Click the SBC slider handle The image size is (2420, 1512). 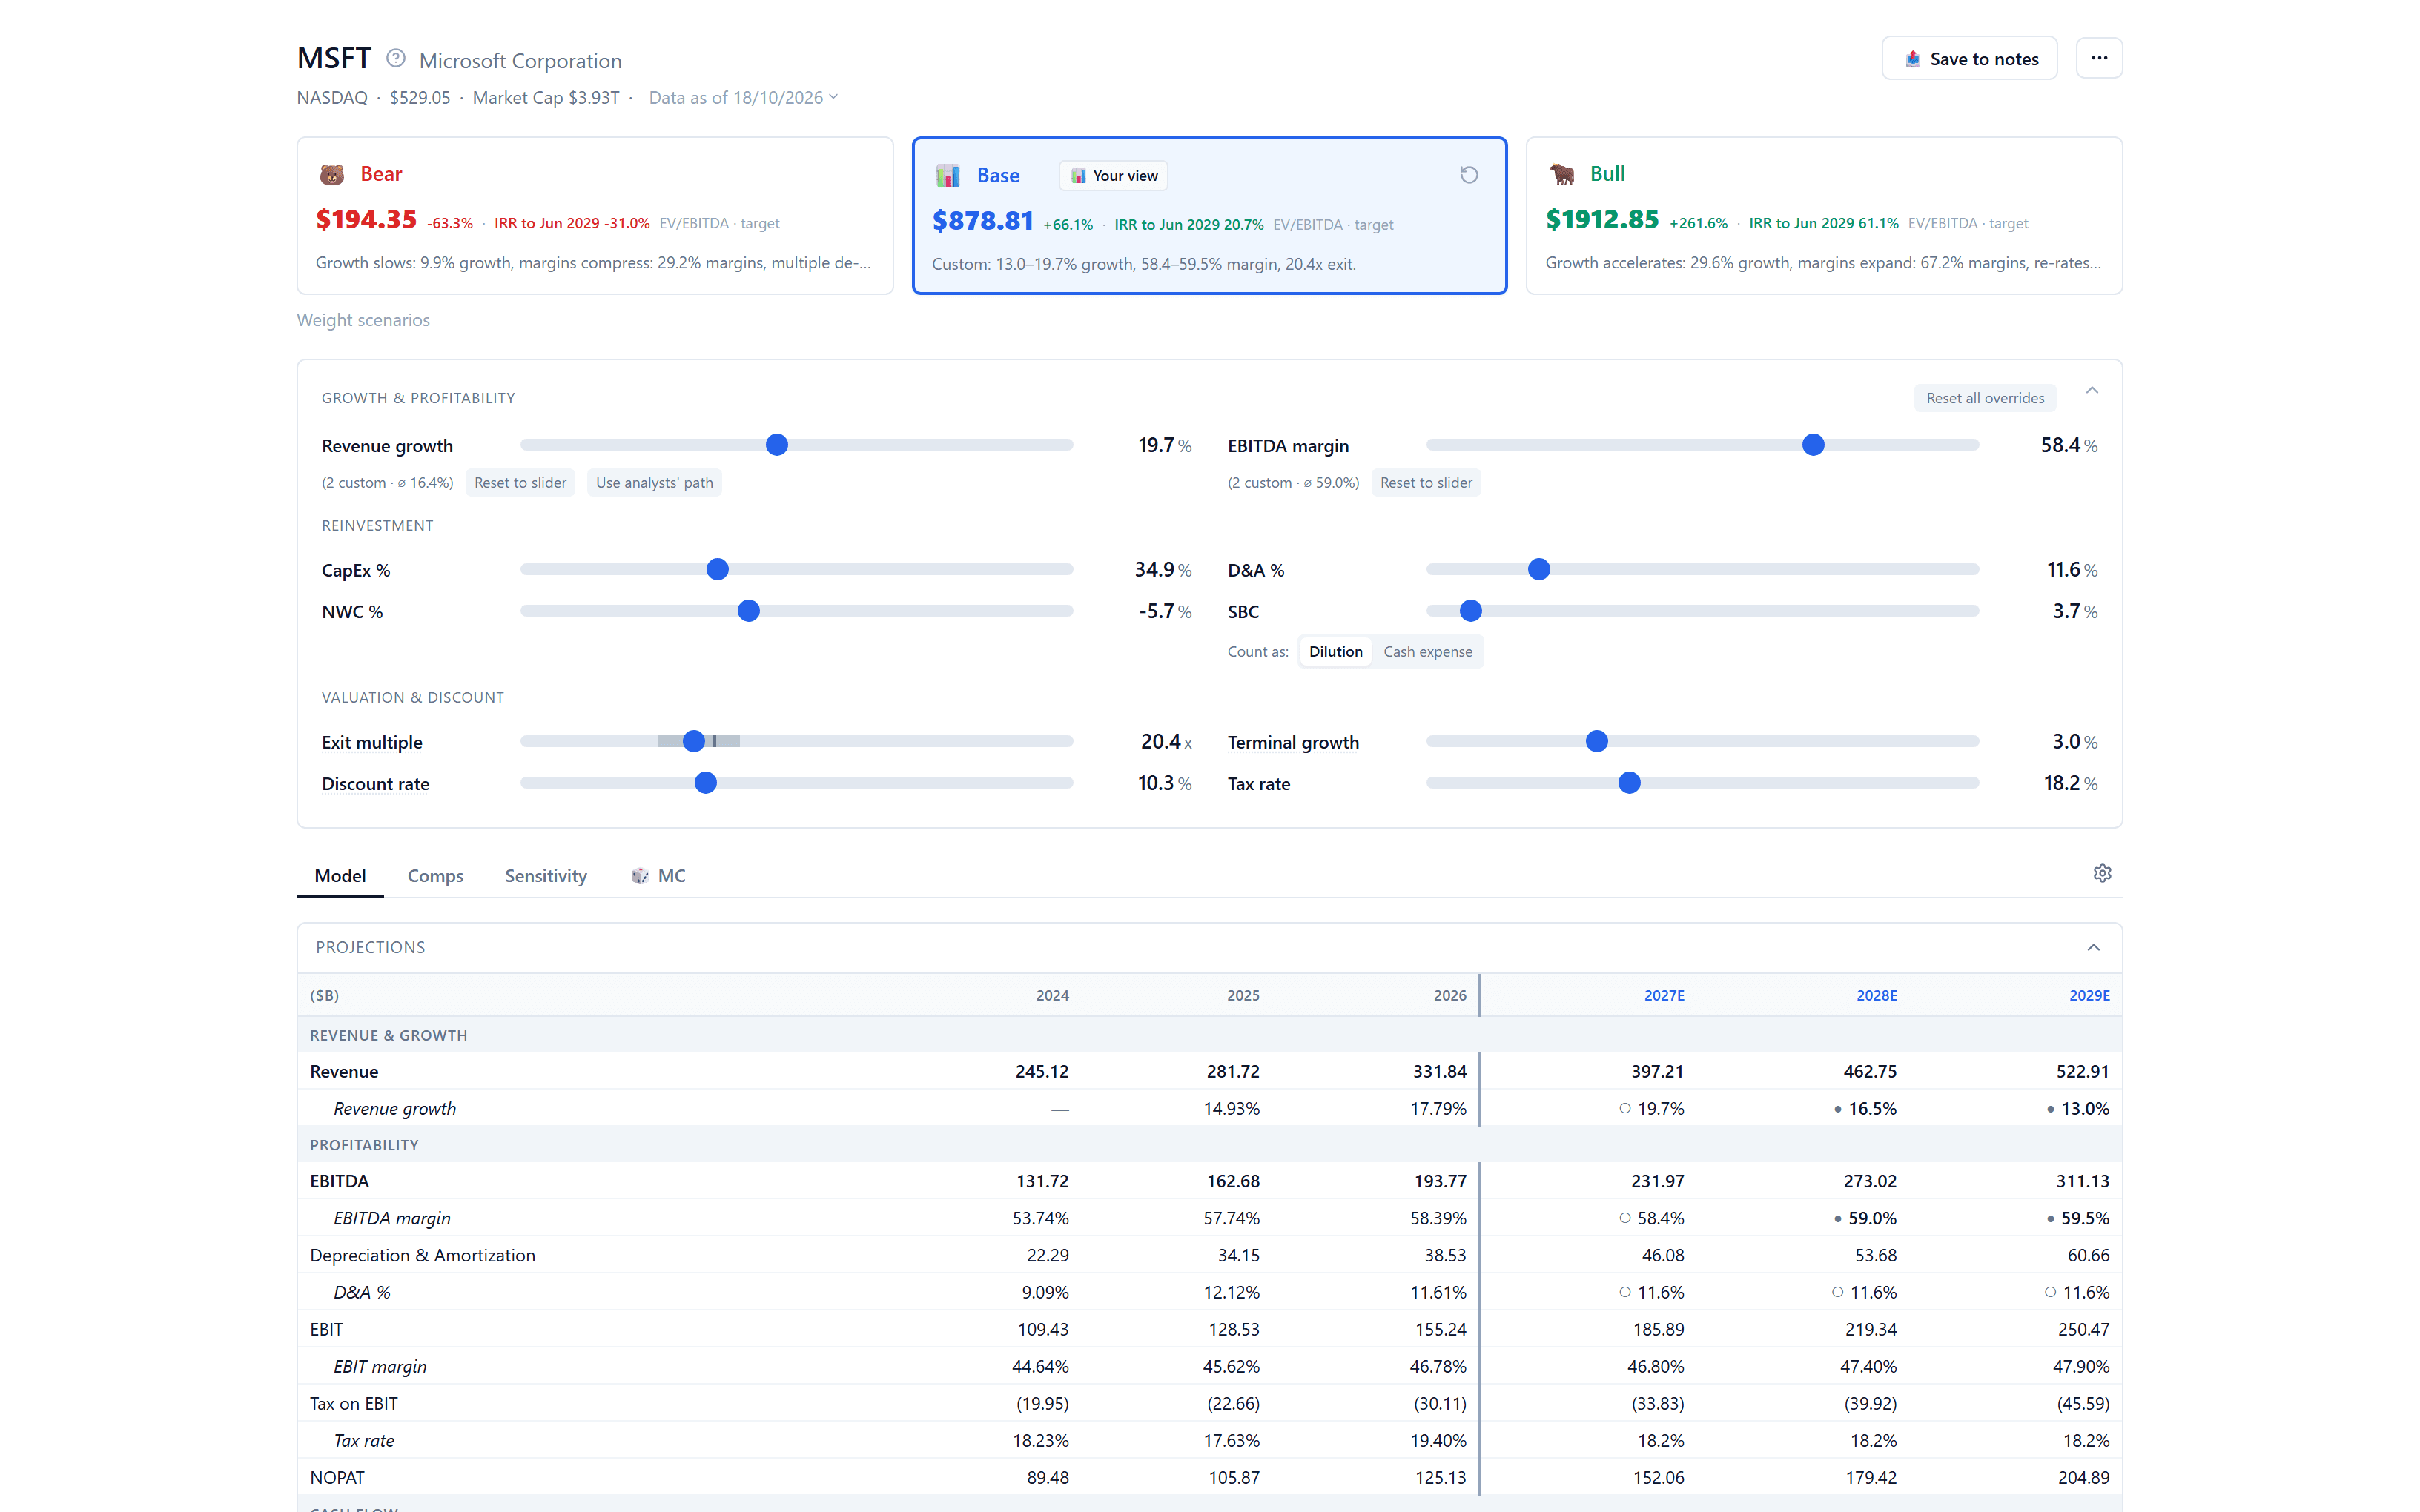pyautogui.click(x=1470, y=611)
